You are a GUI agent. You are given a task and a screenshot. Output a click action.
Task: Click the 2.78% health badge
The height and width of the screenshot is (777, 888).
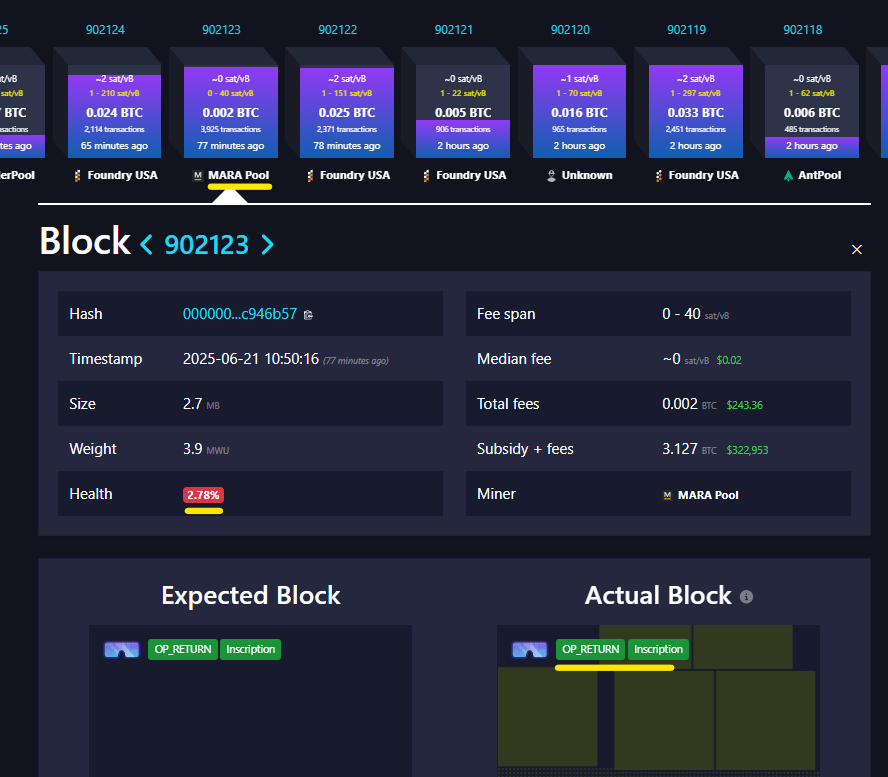coord(203,495)
